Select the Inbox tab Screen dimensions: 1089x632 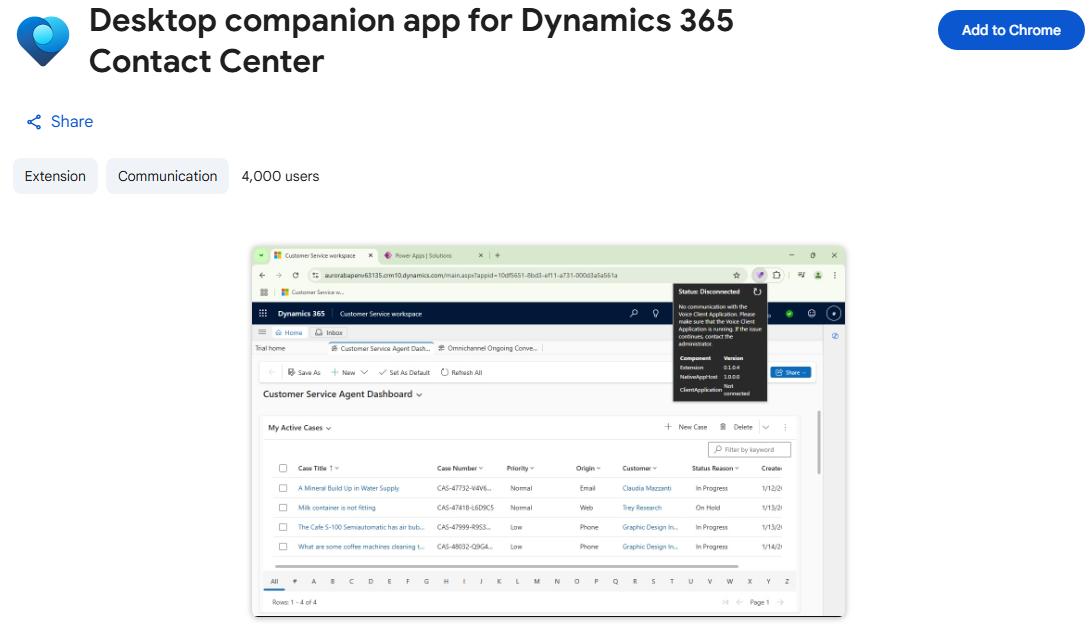[x=329, y=333]
